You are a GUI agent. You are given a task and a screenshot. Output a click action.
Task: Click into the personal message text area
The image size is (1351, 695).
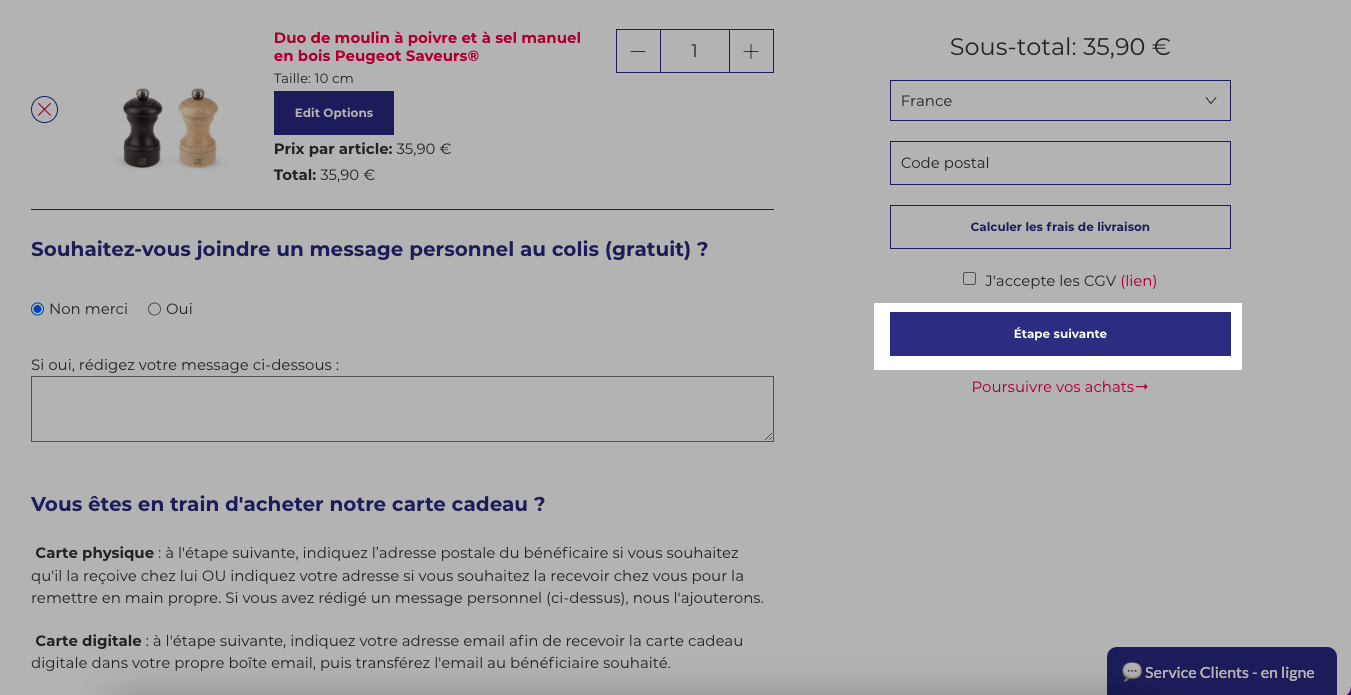click(x=402, y=409)
